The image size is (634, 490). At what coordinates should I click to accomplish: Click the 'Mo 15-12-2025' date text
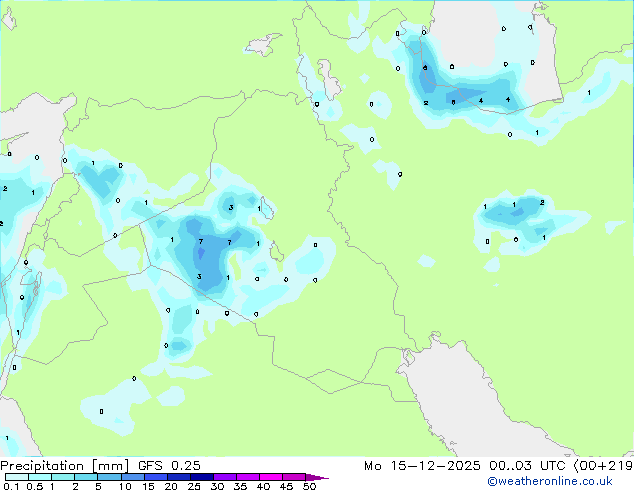pos(422,466)
